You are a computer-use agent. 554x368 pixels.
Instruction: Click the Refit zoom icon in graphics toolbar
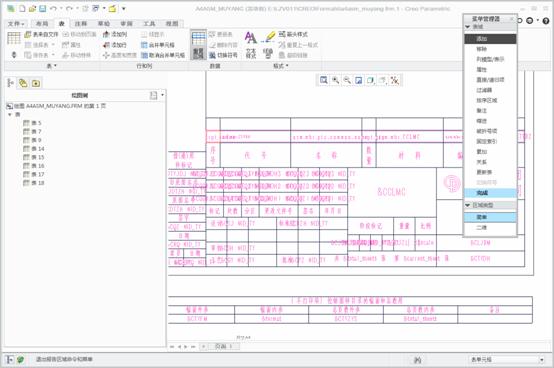point(323,80)
